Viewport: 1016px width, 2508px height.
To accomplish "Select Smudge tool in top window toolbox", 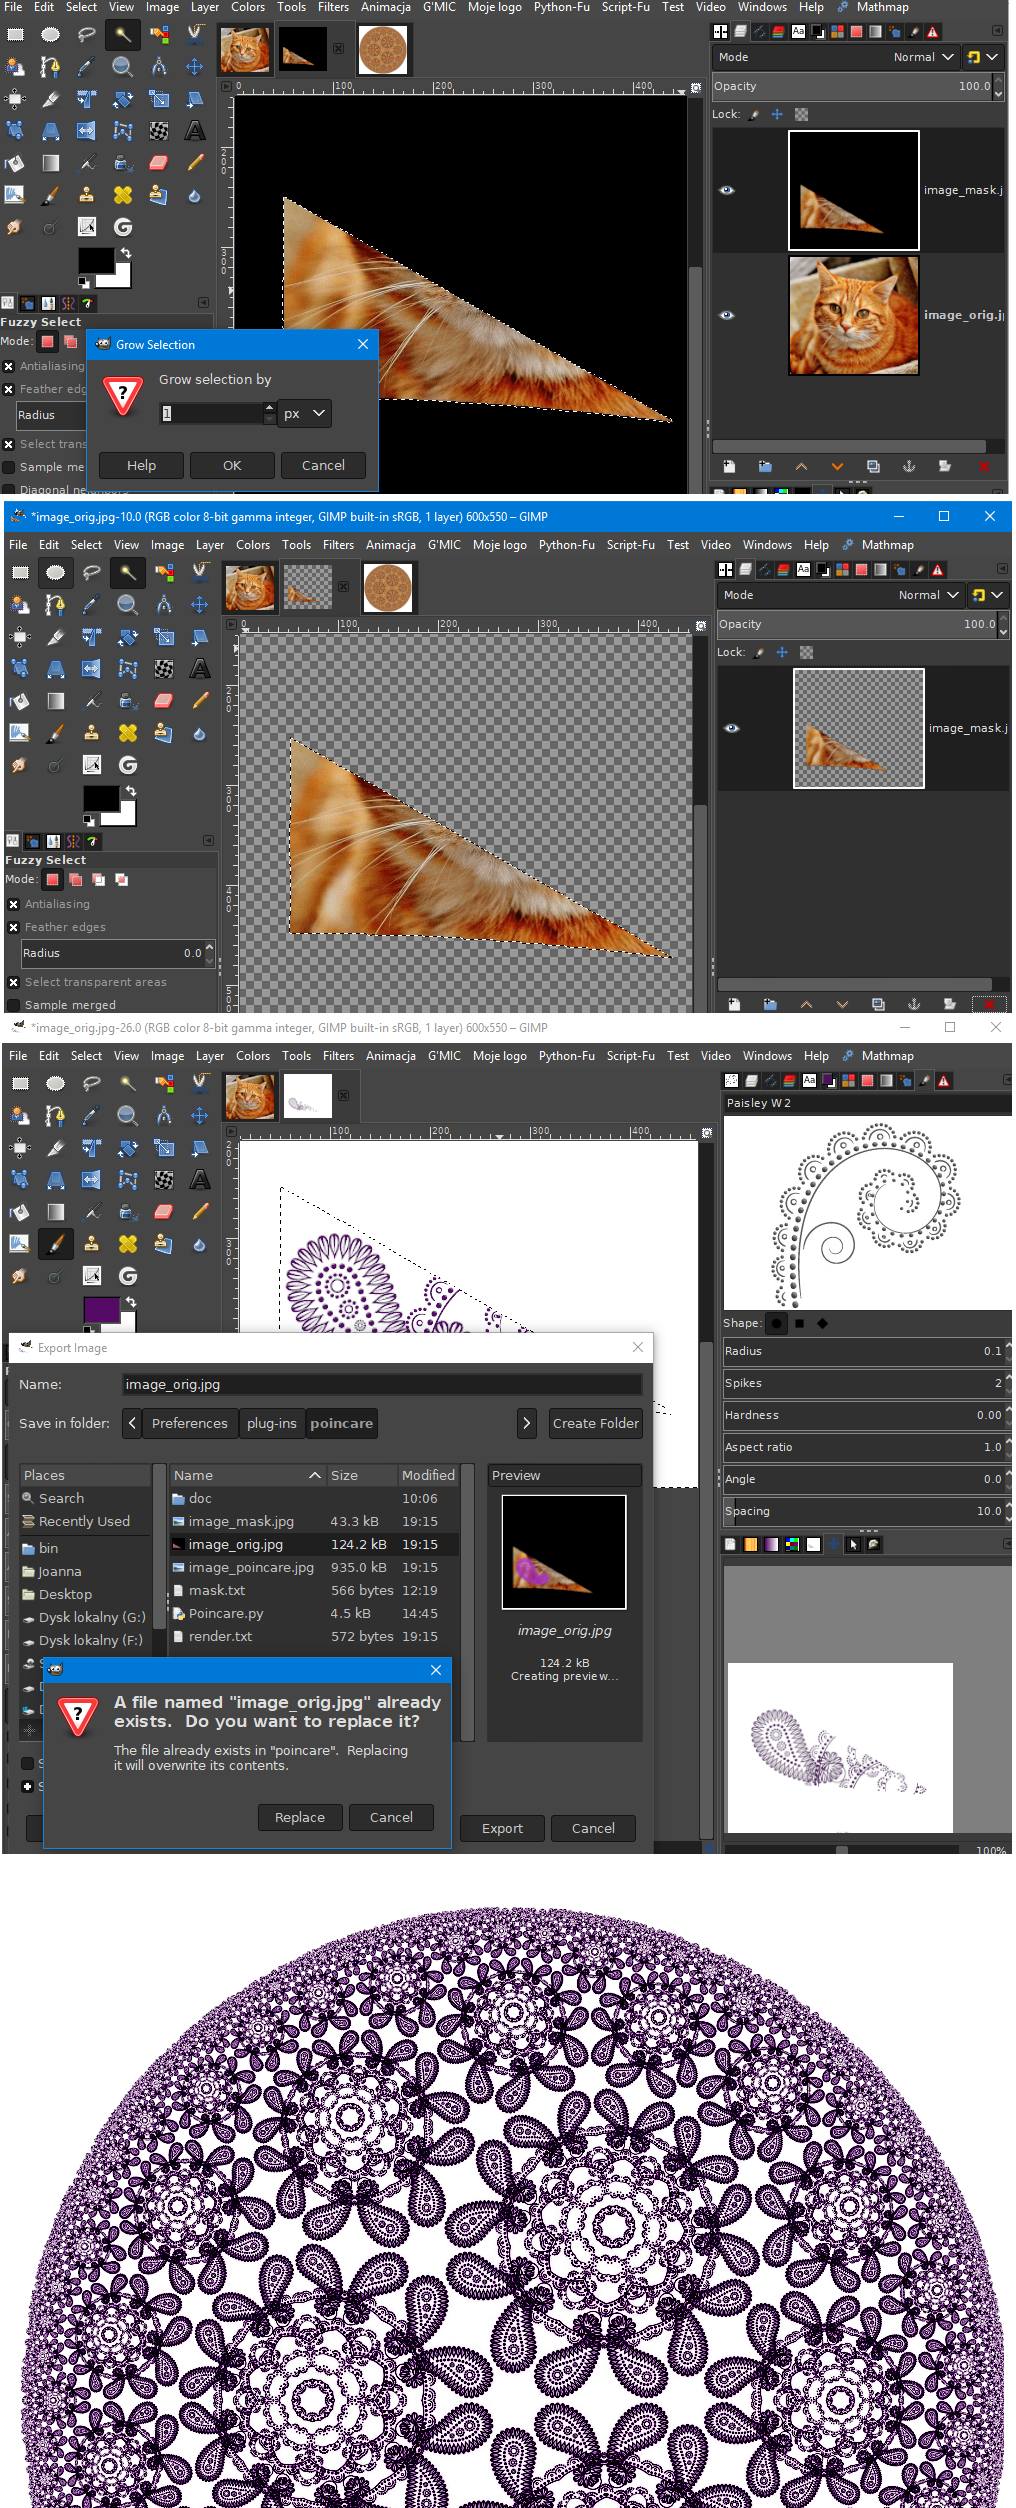I will 14,227.
